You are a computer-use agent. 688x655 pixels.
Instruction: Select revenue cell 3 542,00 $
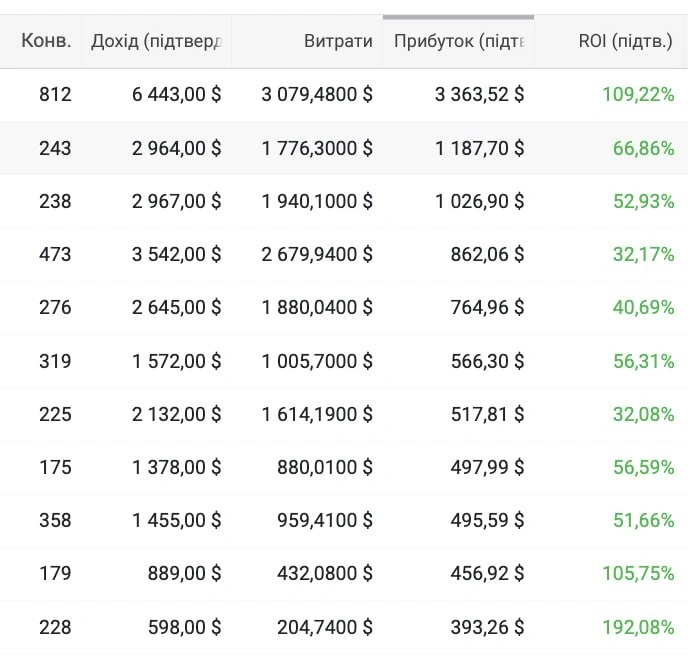(176, 254)
